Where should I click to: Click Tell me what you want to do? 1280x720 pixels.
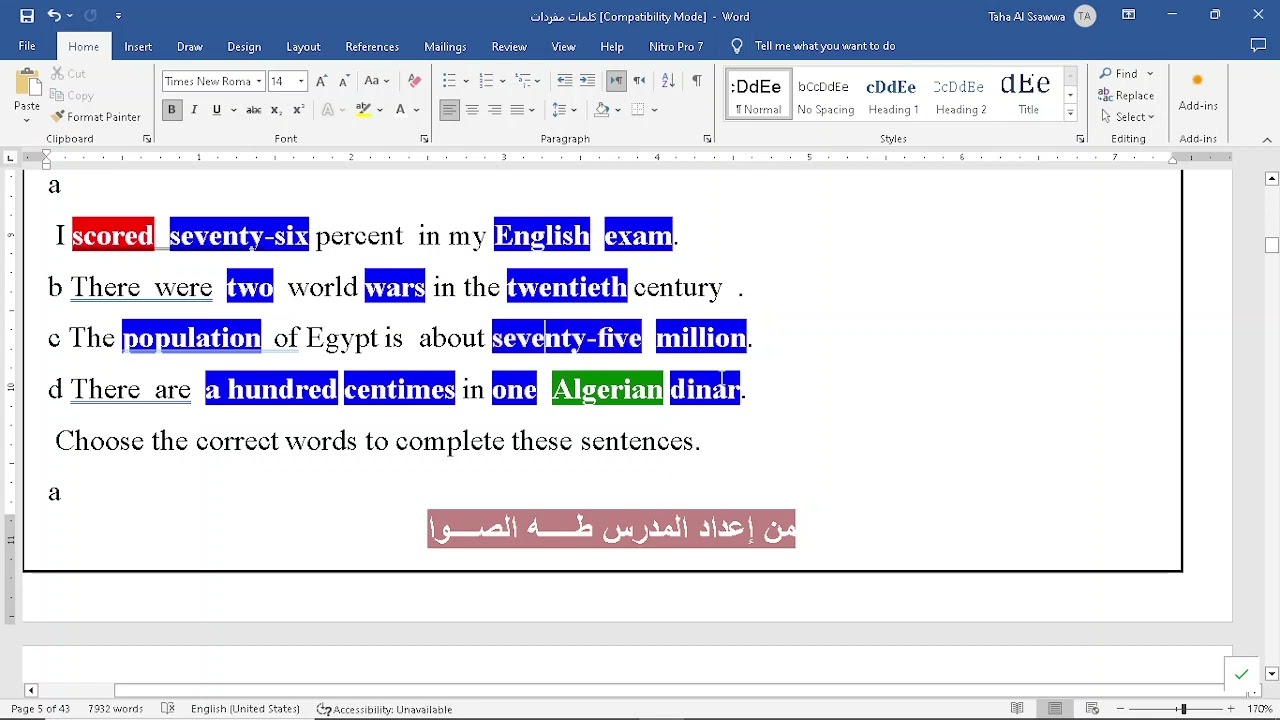[x=825, y=46]
